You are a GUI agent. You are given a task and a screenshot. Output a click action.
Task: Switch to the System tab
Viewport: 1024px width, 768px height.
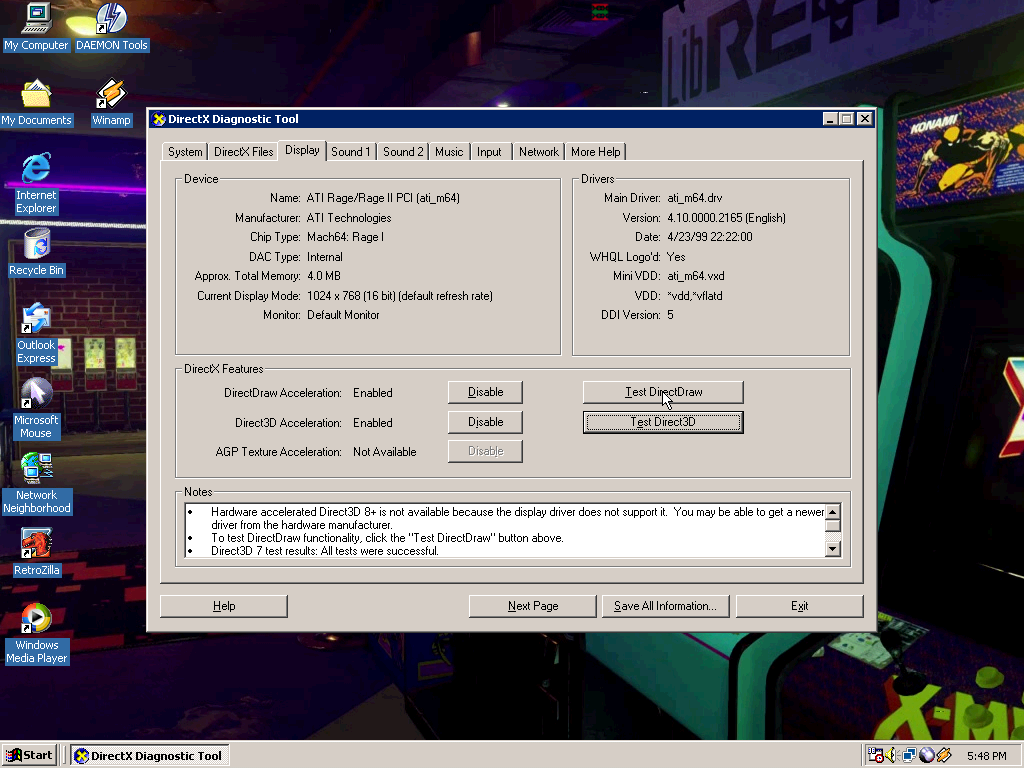click(x=185, y=152)
